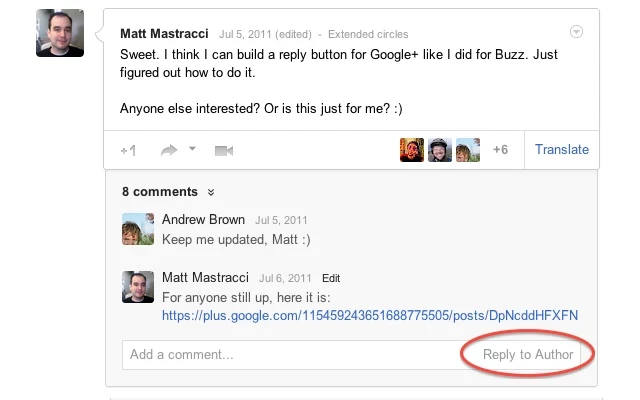Open the post options circle menu
This screenshot has width=640, height=400.
click(576, 31)
